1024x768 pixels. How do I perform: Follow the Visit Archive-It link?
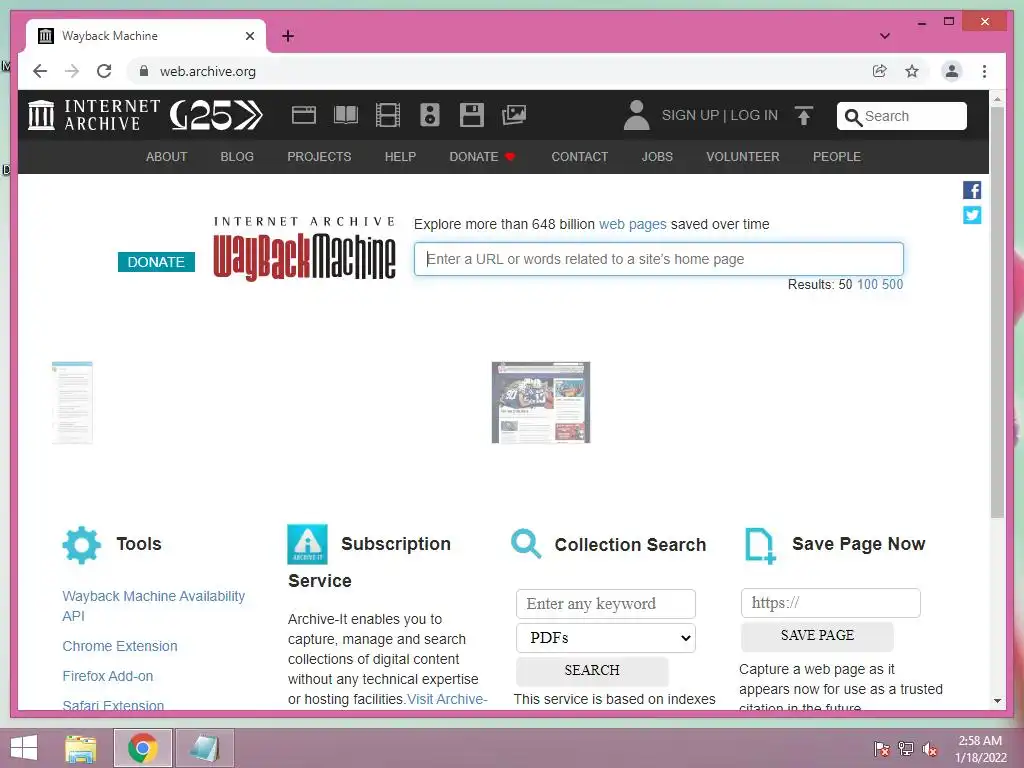coord(447,699)
